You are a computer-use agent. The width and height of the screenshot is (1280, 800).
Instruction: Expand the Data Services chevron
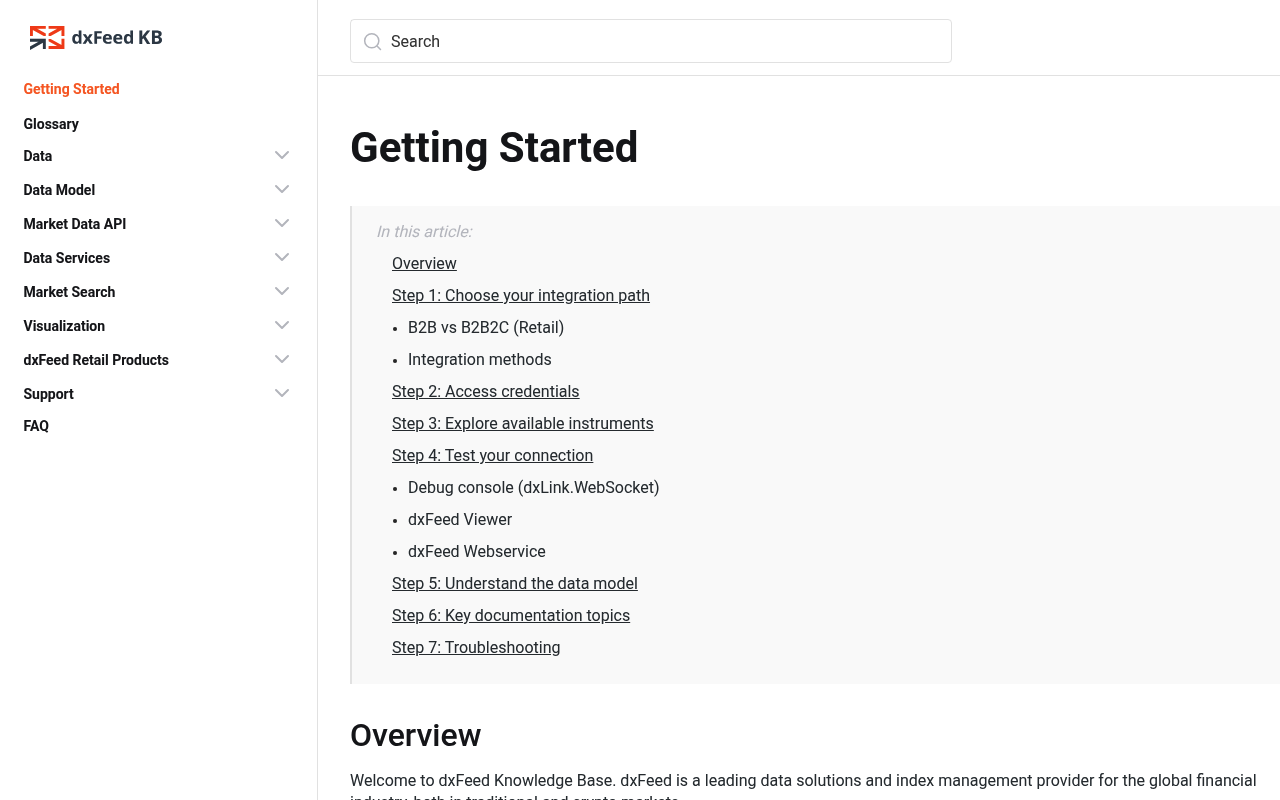[x=282, y=257]
